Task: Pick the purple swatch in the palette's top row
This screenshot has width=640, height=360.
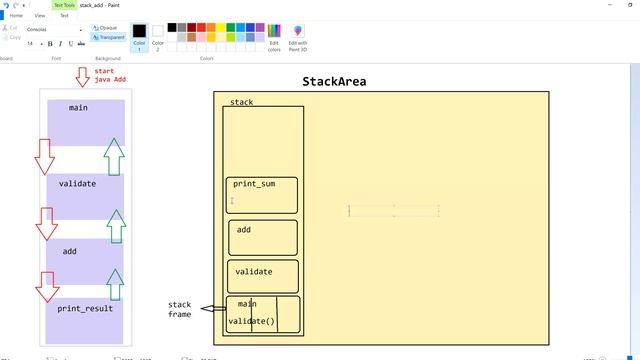Action: point(260,27)
